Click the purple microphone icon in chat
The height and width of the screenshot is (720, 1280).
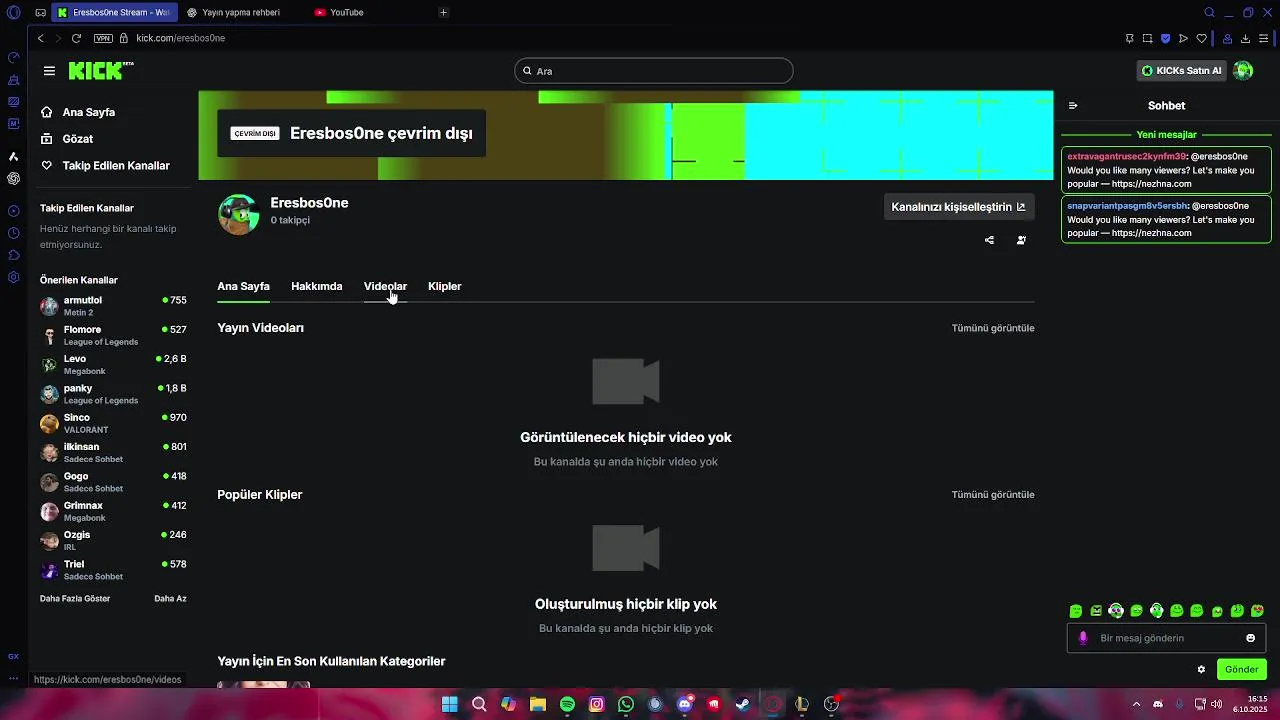[x=1083, y=638]
